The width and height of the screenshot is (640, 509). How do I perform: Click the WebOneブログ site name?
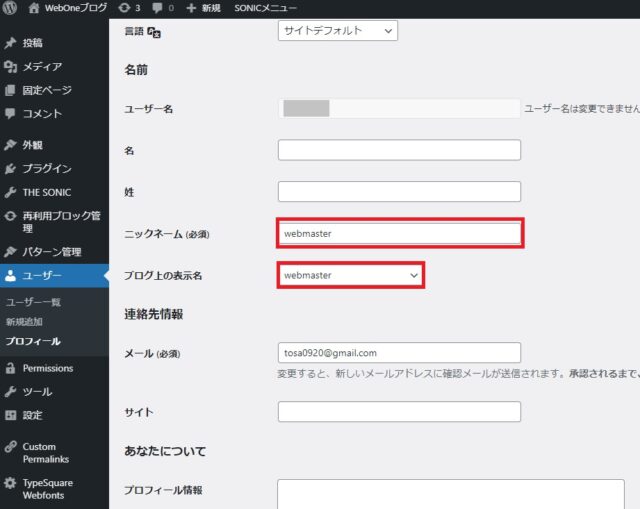[76, 8]
